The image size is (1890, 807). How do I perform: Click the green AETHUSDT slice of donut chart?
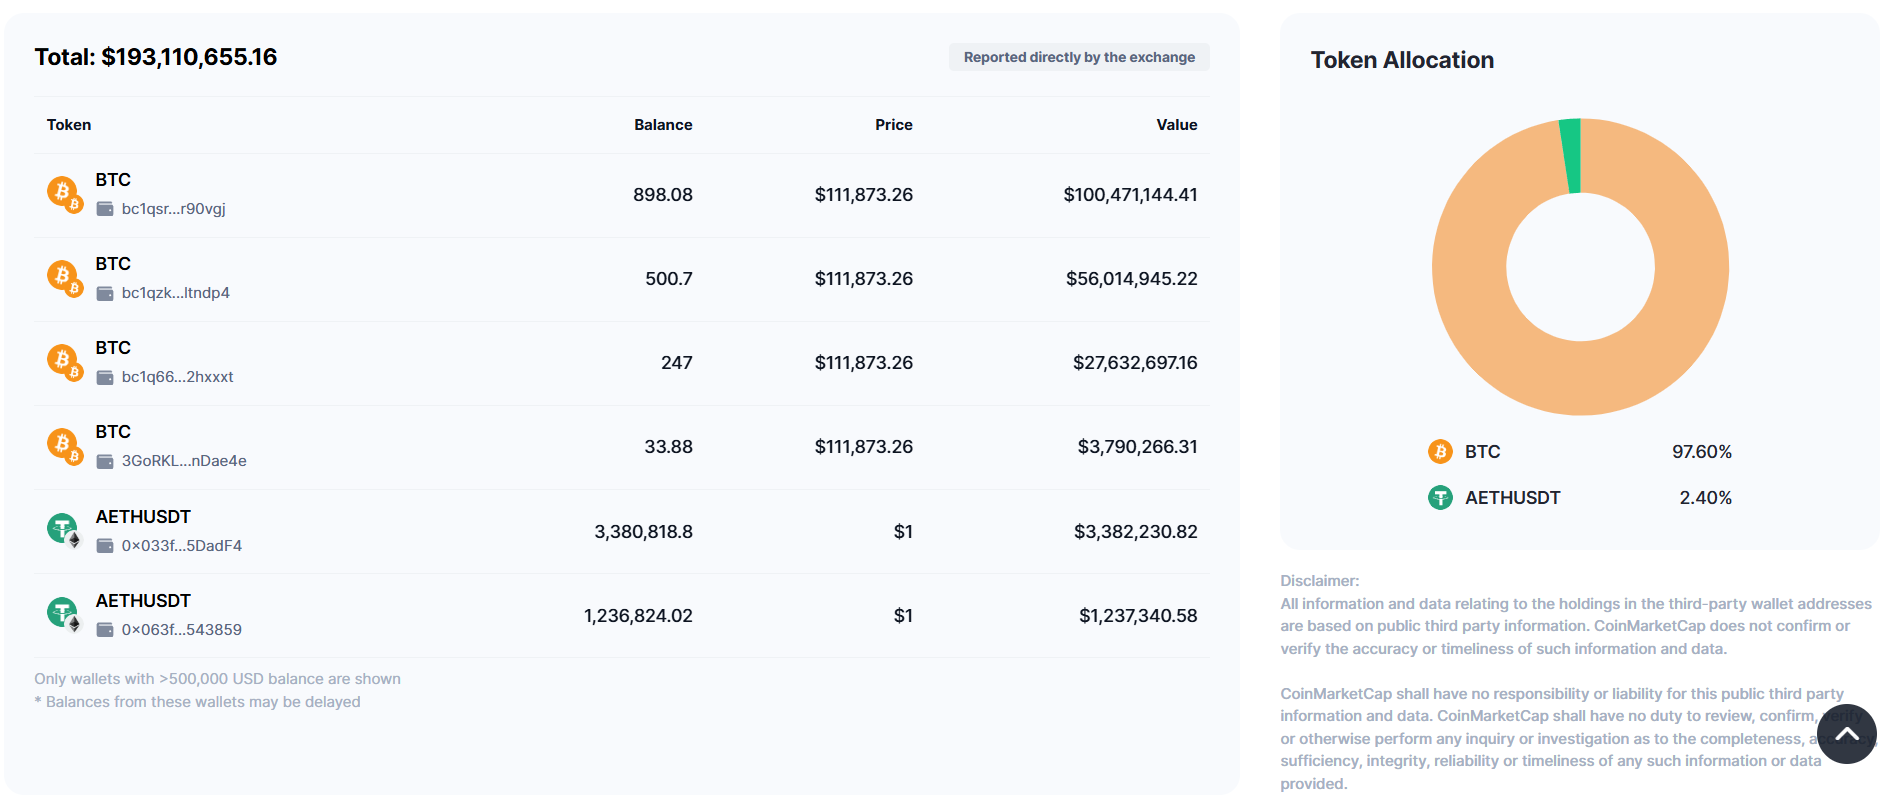[x=1571, y=155]
